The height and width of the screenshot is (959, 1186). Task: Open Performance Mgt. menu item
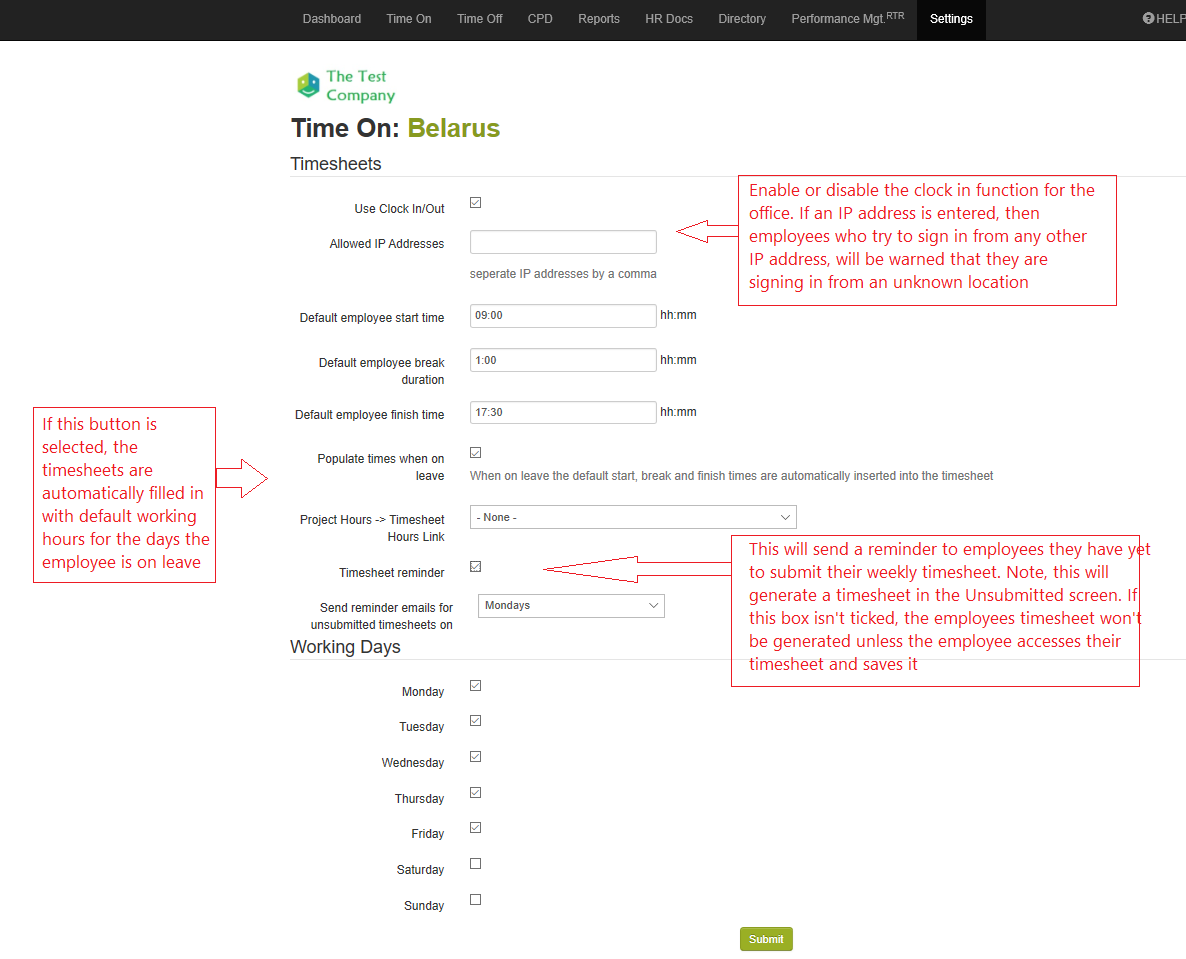(847, 19)
